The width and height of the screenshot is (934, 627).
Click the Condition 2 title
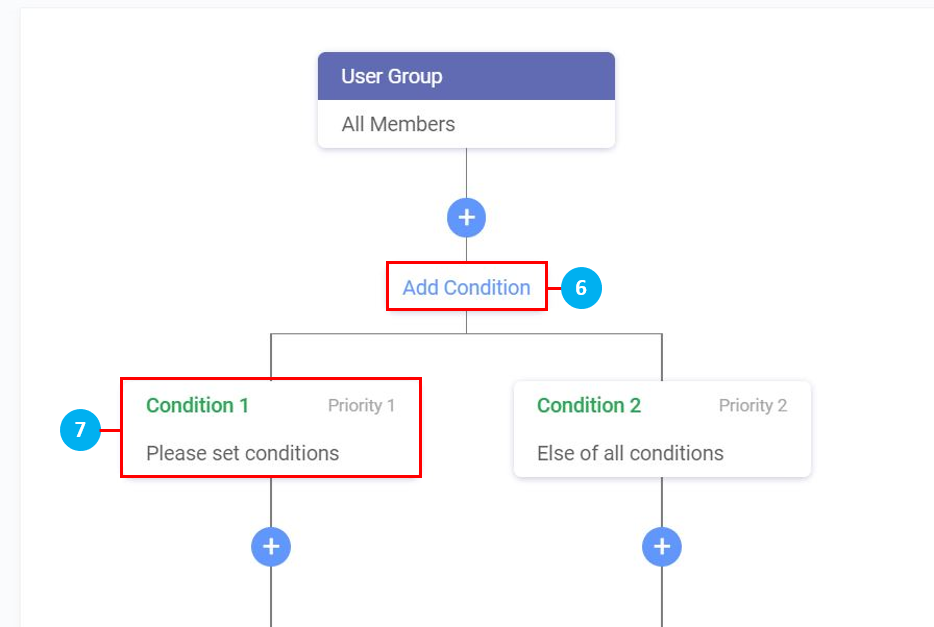coord(588,405)
